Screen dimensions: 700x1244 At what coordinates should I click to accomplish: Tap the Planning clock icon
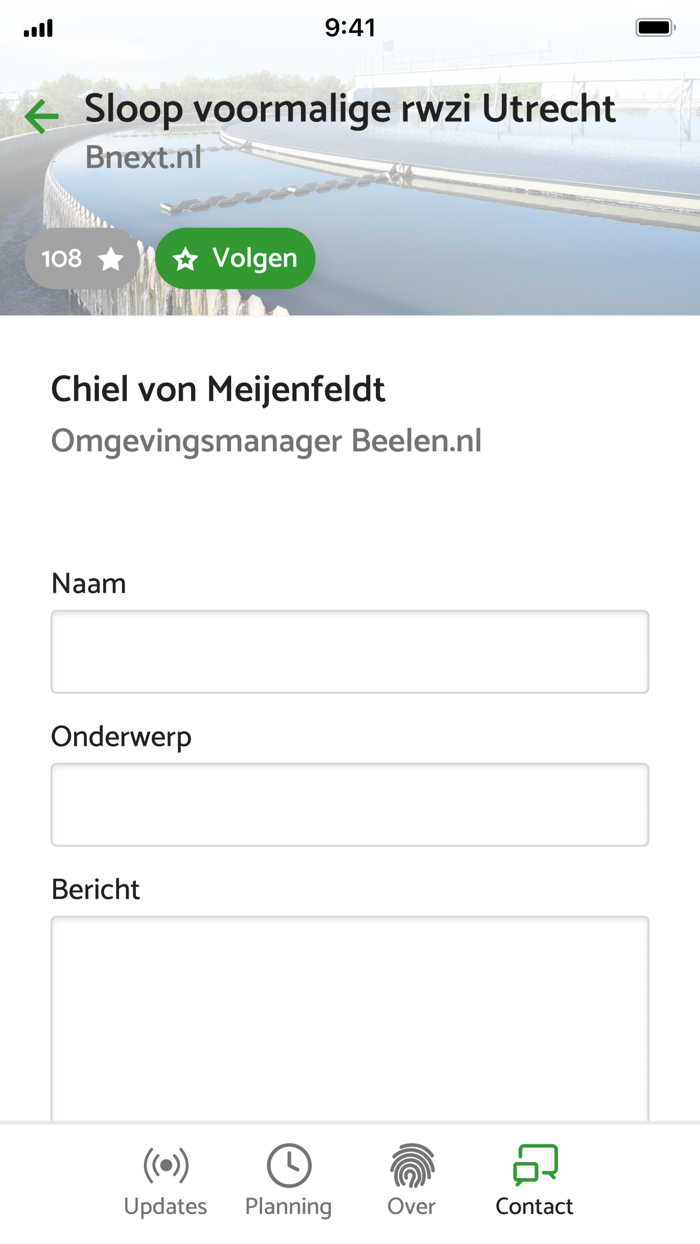(289, 1166)
